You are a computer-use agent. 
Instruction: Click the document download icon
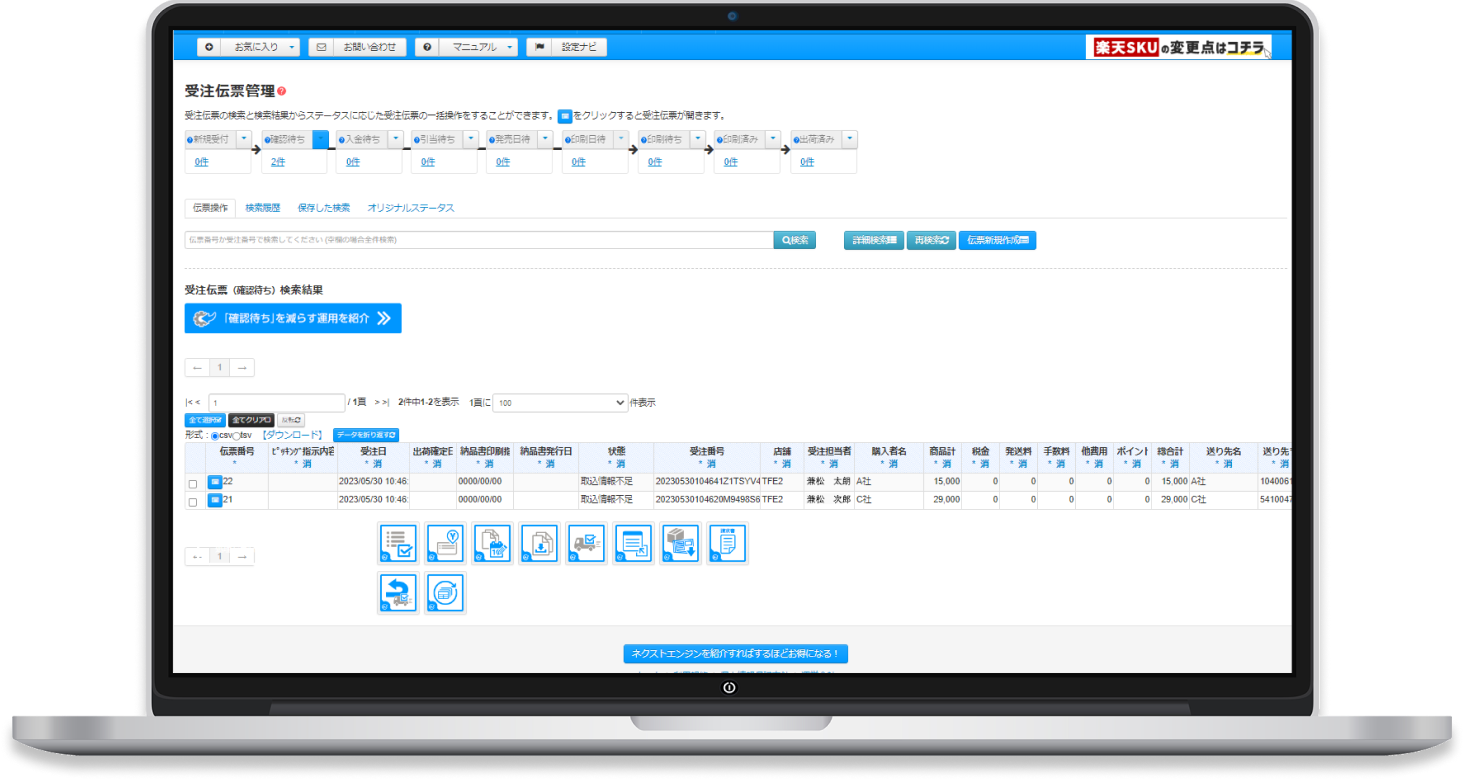pos(539,543)
